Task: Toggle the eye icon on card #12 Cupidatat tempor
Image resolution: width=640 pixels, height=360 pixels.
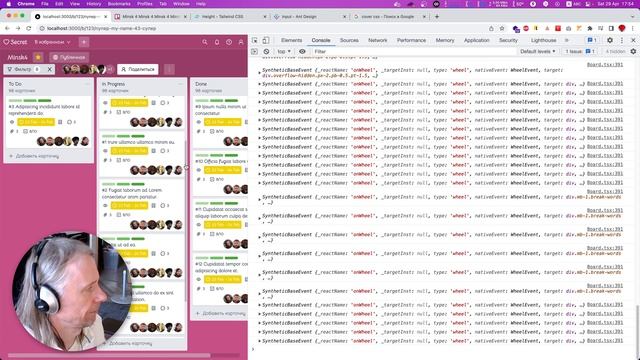Action: click(x=199, y=279)
